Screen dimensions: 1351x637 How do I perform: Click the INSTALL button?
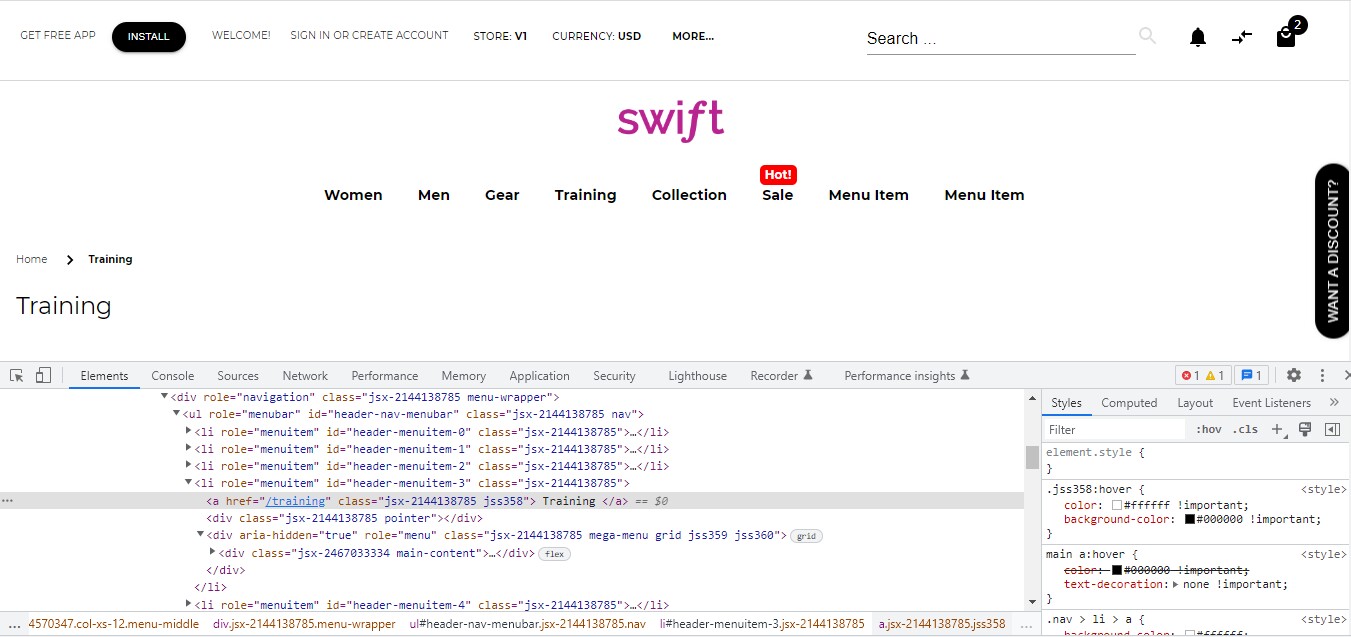(x=149, y=36)
